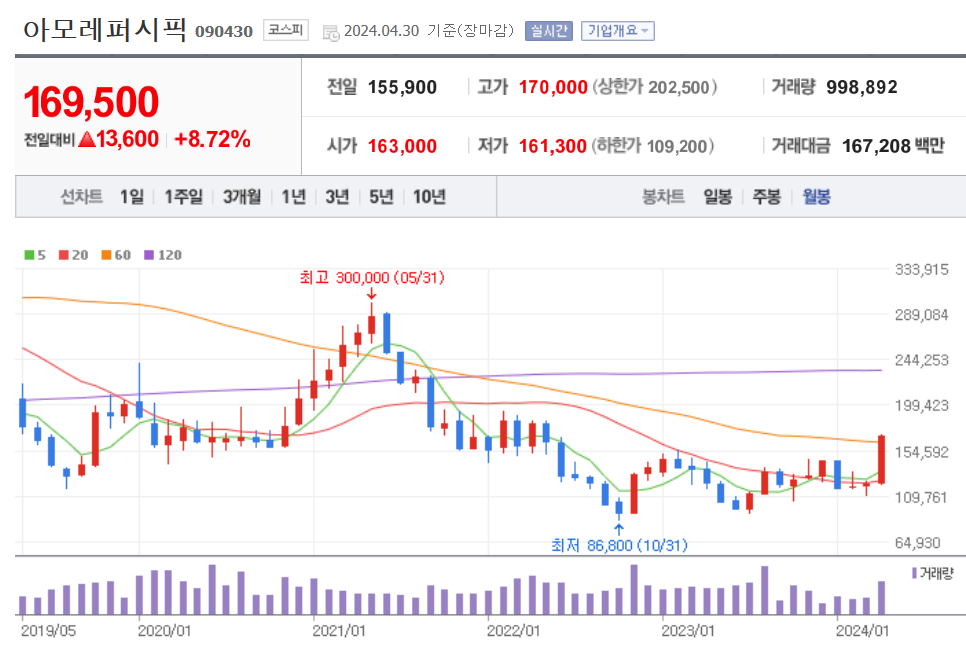Click the calendar clock icon beside the date
Viewport: 966px width, 663px height.
tap(331, 33)
